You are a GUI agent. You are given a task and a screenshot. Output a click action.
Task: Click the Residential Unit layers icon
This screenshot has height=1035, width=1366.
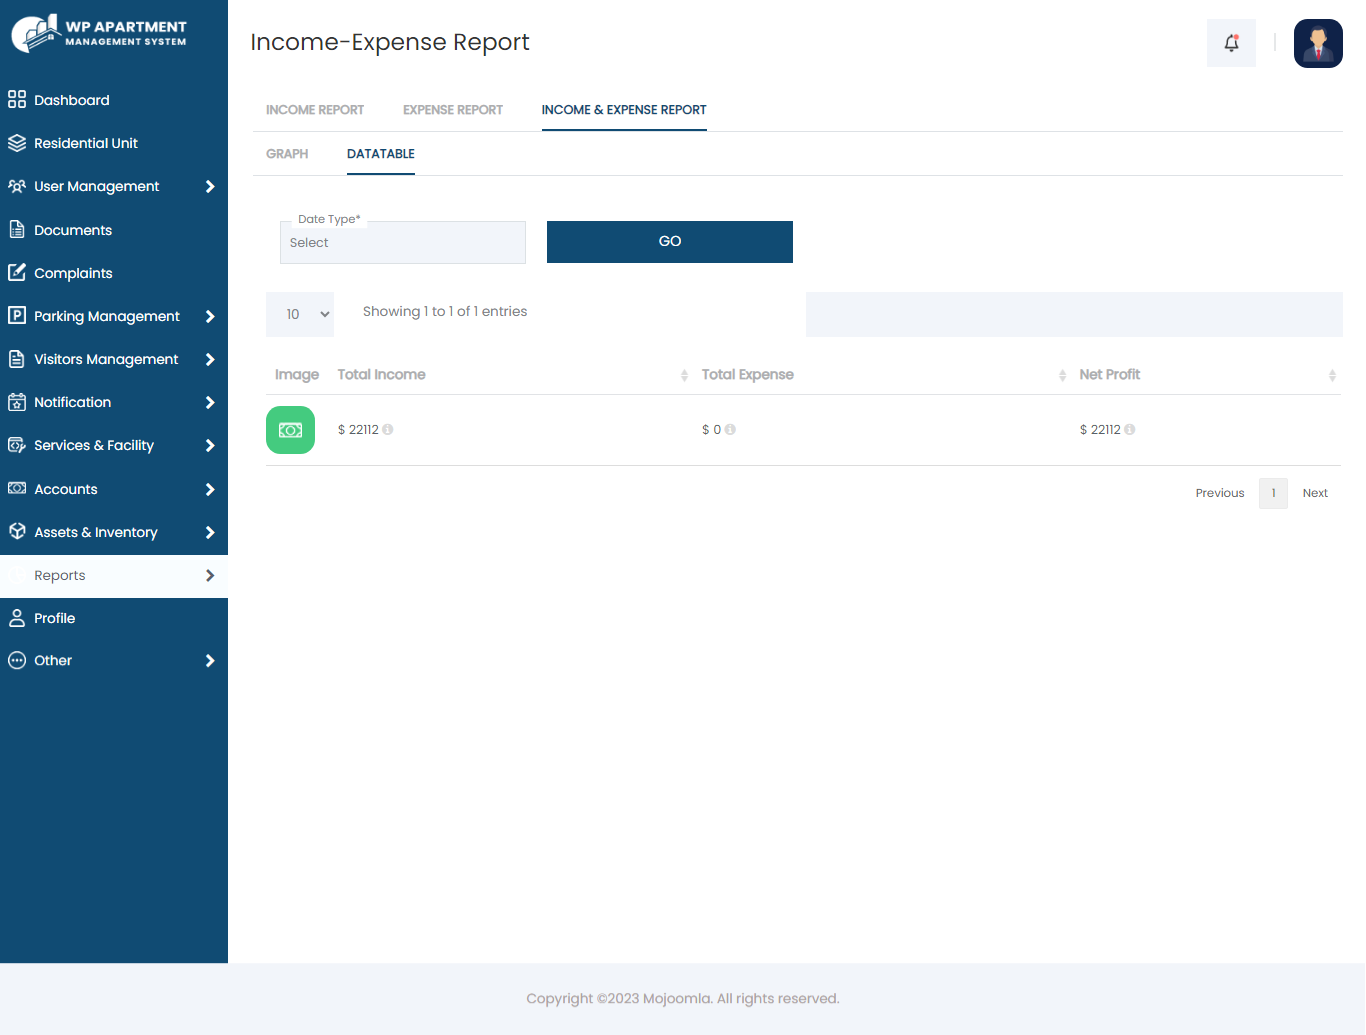pos(17,143)
